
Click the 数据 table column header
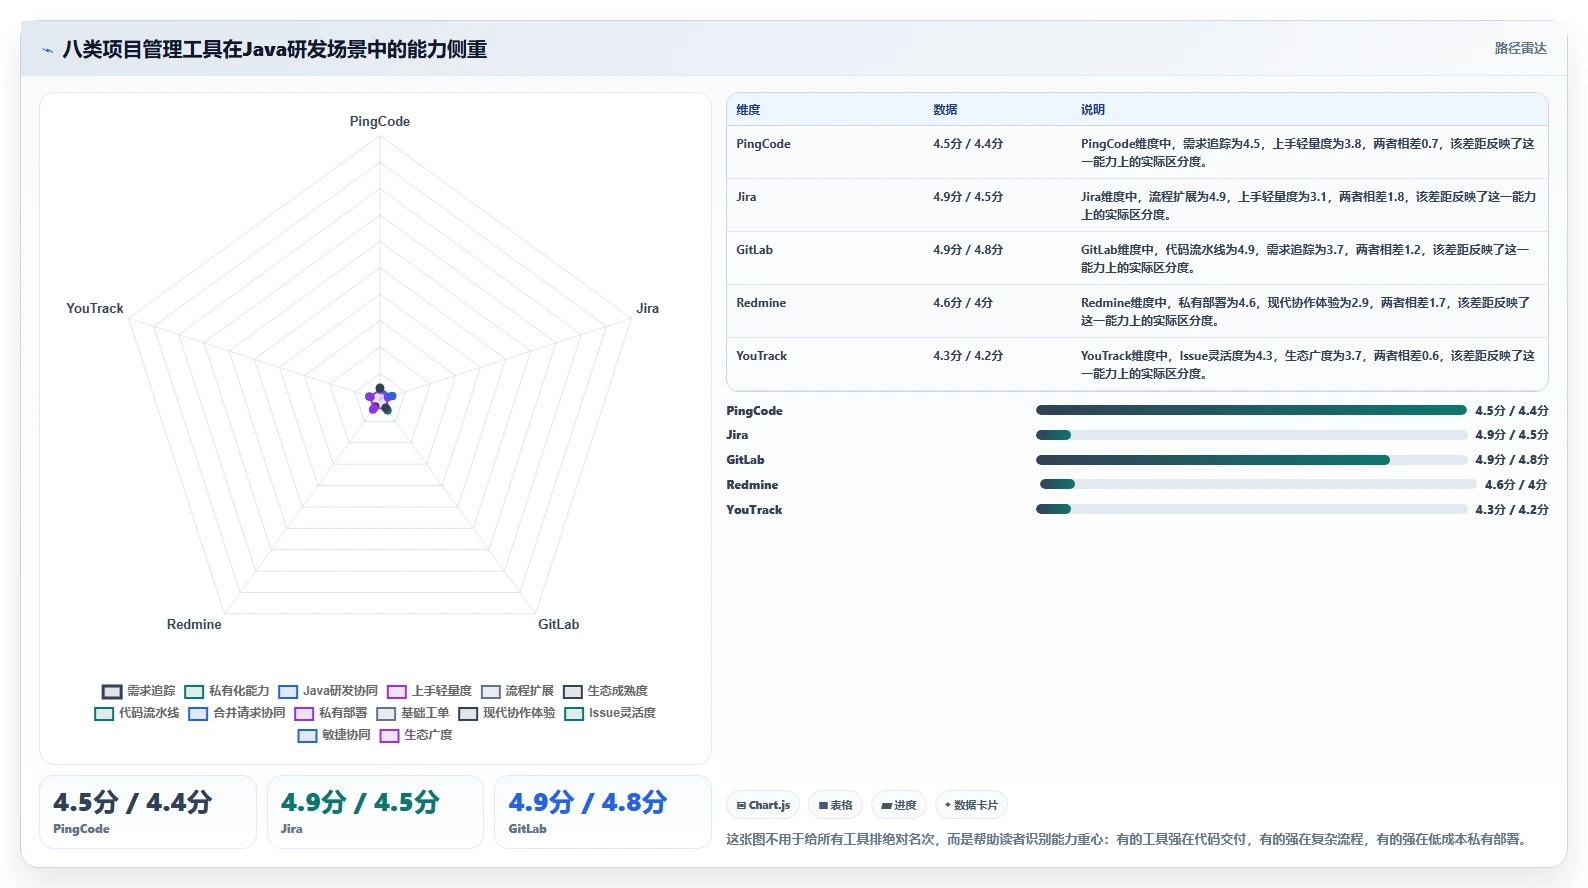945,110
